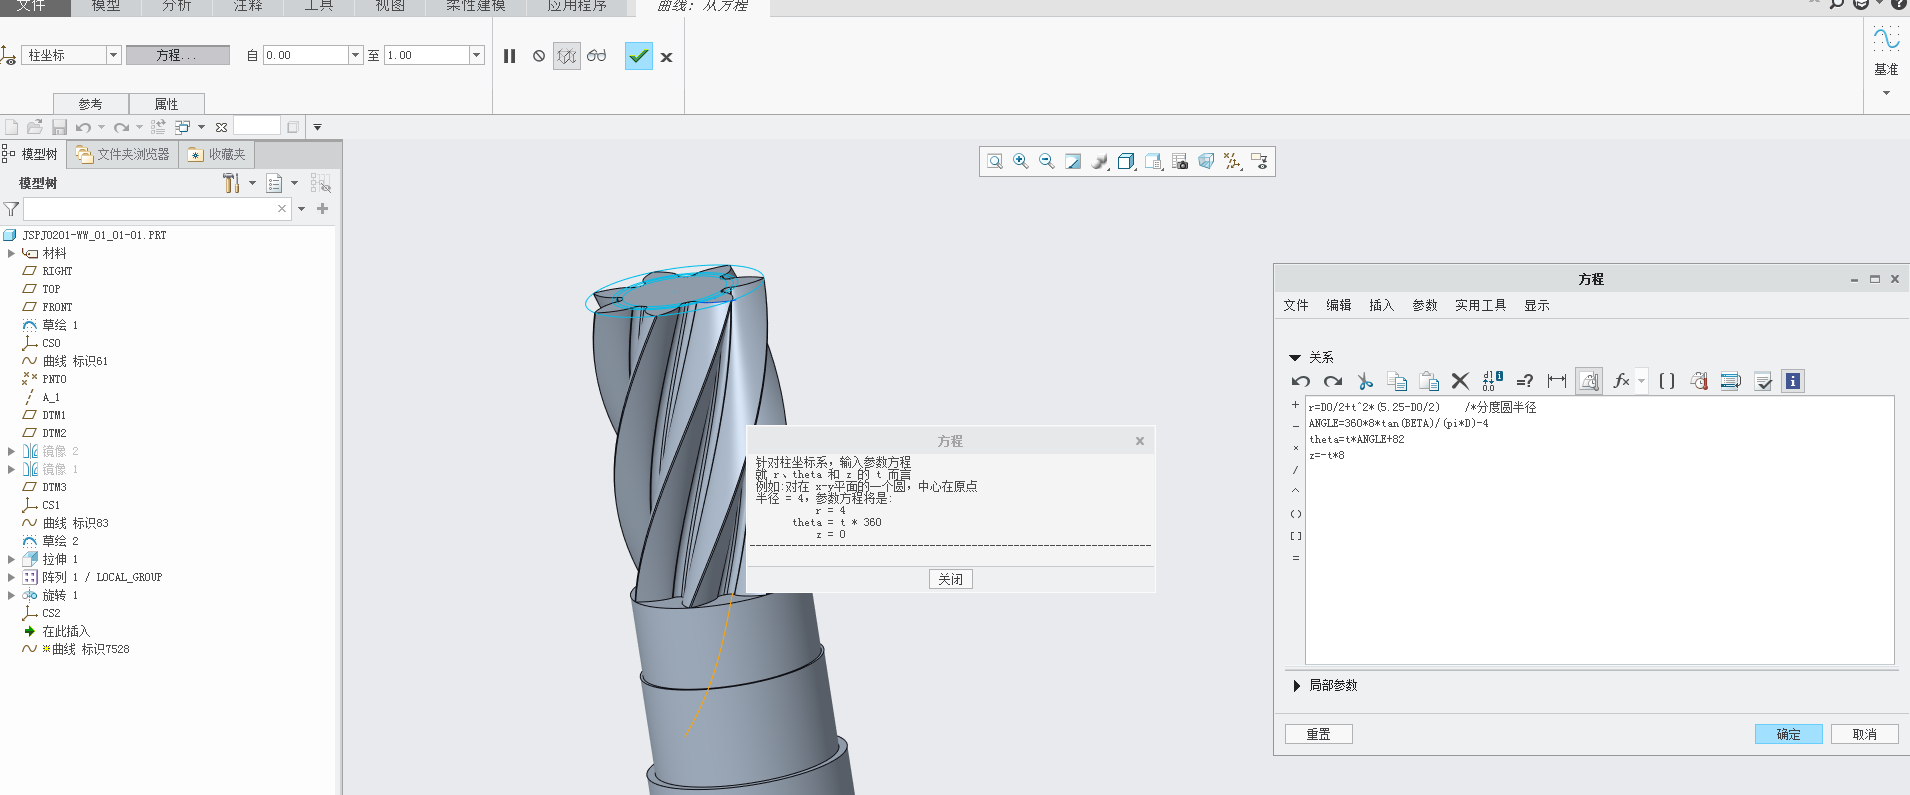Image resolution: width=1910 pixels, height=795 pixels.
Task: Open the 插入 menu in equation dialog
Action: click(1382, 305)
